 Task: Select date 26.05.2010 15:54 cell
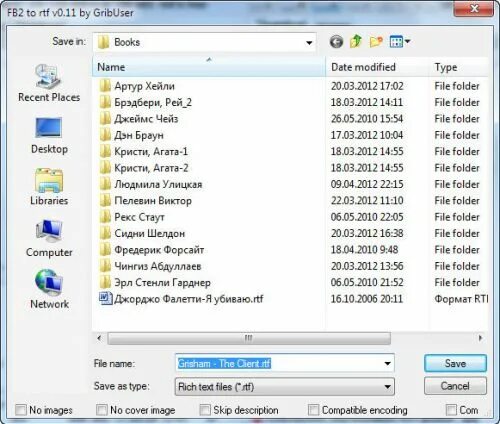coord(367,119)
